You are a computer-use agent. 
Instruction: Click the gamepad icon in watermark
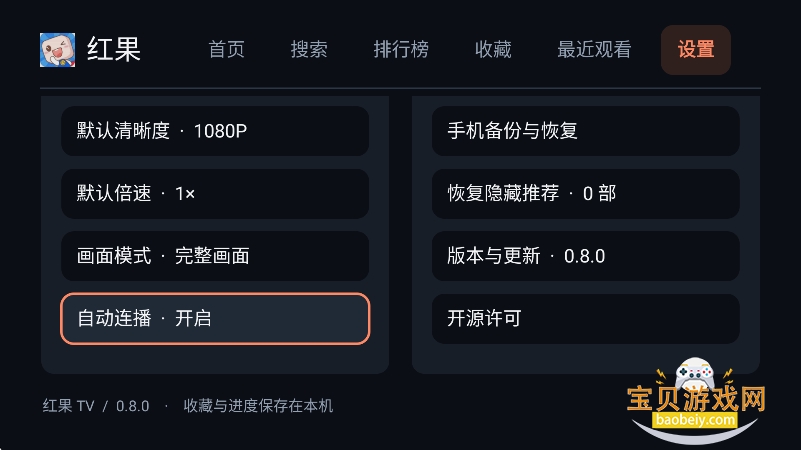pos(694,373)
